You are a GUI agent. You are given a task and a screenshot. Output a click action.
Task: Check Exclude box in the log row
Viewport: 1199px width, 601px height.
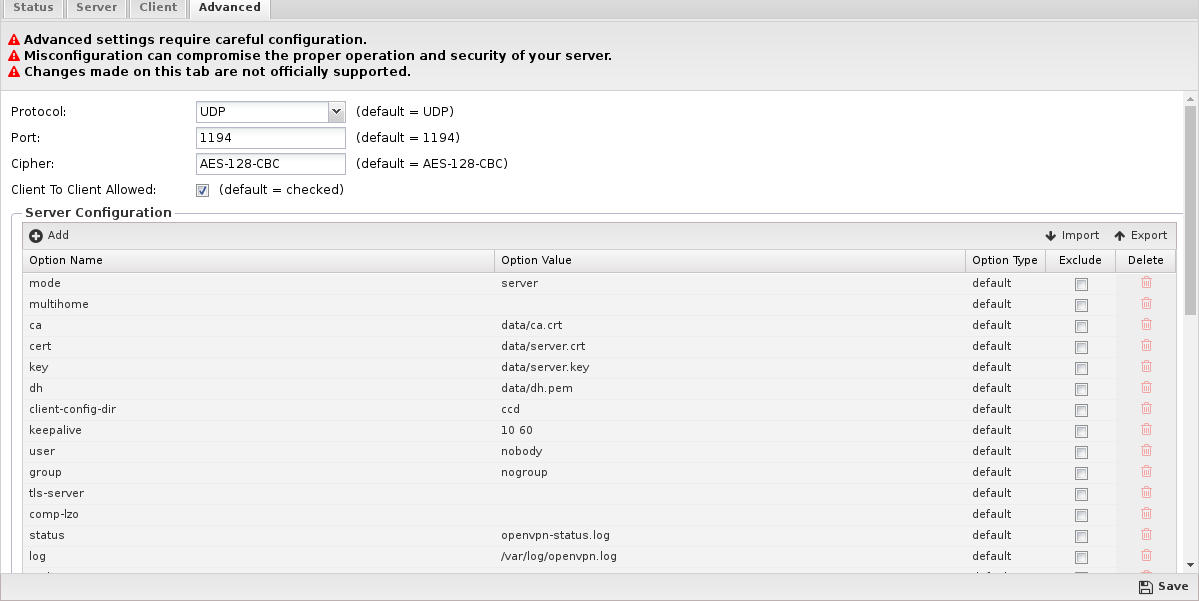point(1081,557)
